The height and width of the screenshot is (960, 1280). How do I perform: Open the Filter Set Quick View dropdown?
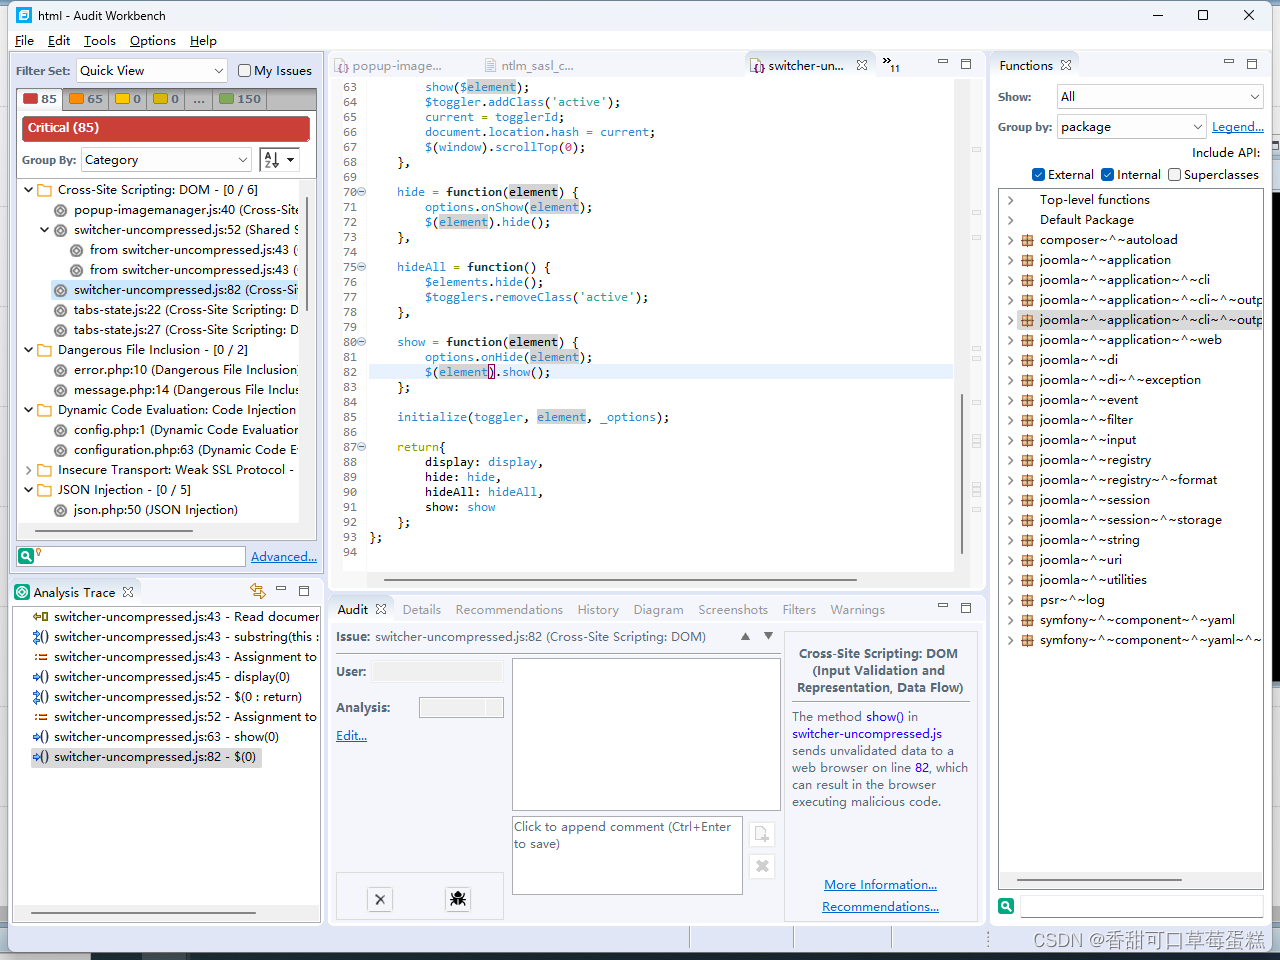[152, 70]
